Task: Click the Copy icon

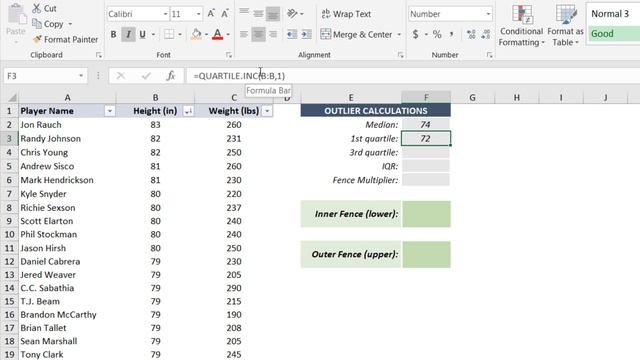Action: point(37,24)
